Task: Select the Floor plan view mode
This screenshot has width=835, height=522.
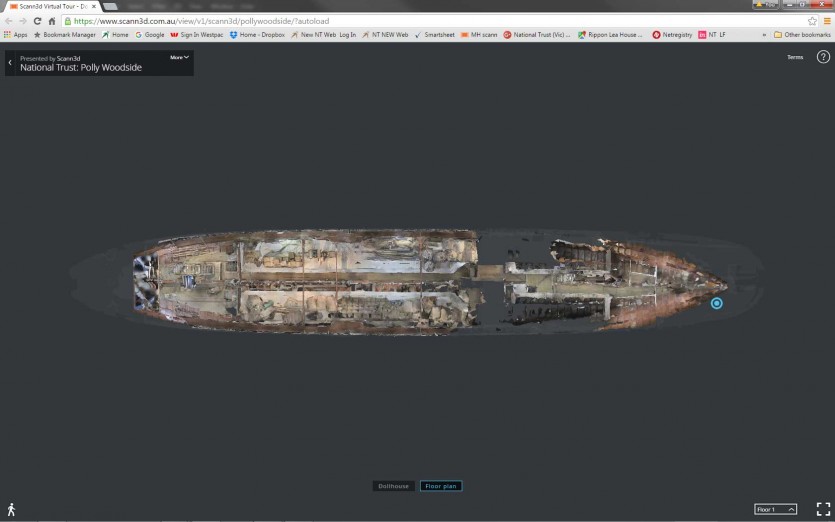Action: (441, 486)
